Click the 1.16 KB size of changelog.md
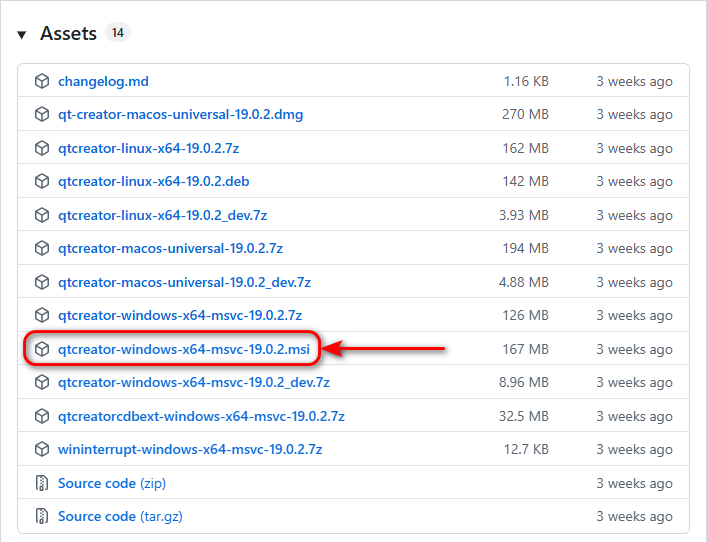 tap(526, 81)
